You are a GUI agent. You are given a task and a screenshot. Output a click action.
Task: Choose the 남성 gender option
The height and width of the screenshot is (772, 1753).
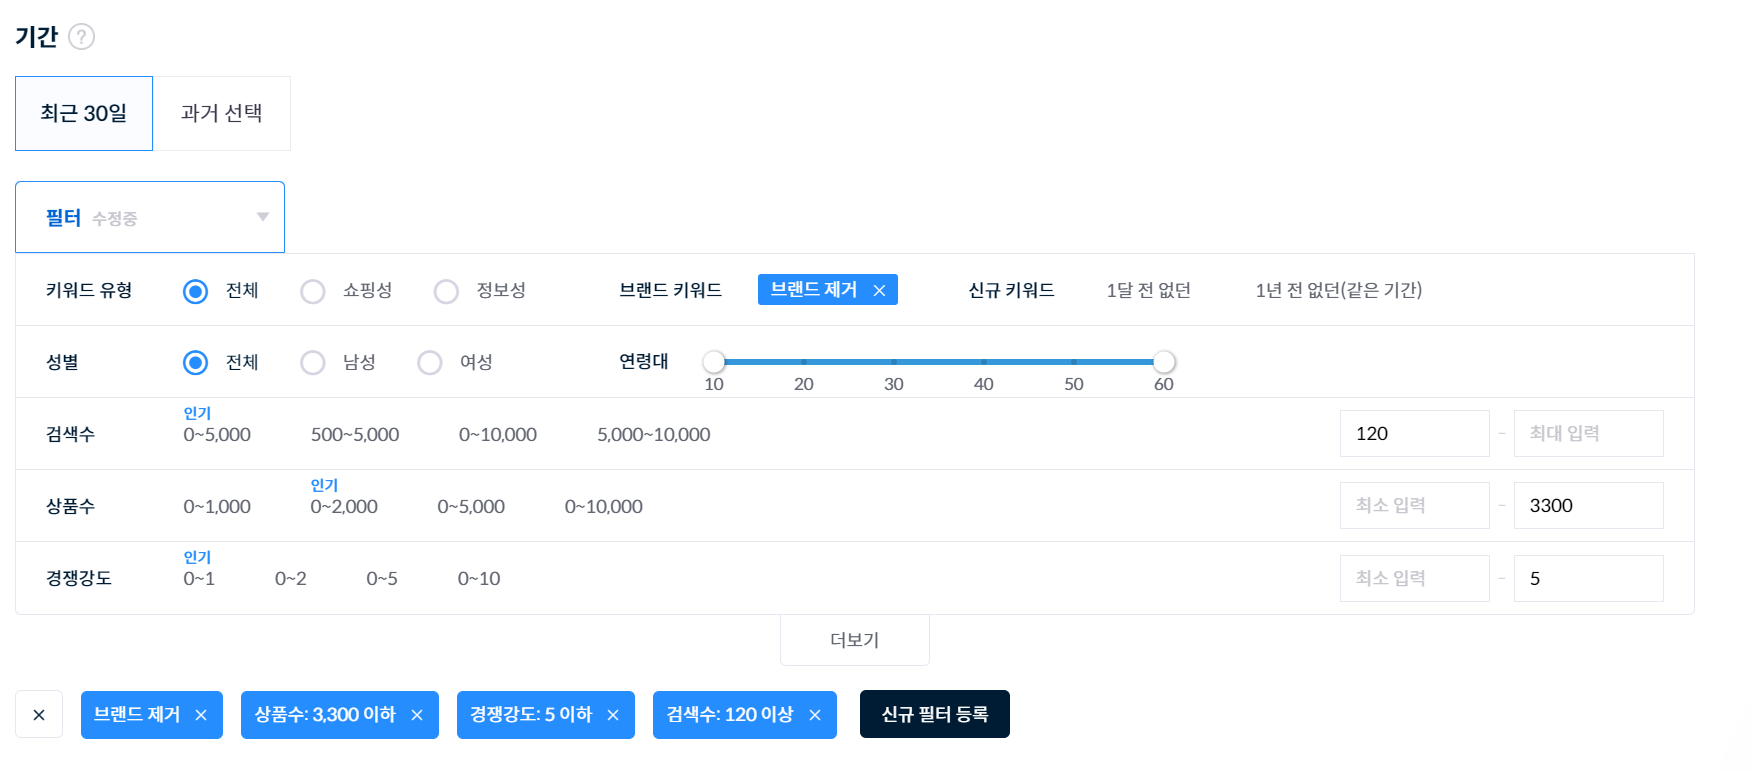[313, 362]
